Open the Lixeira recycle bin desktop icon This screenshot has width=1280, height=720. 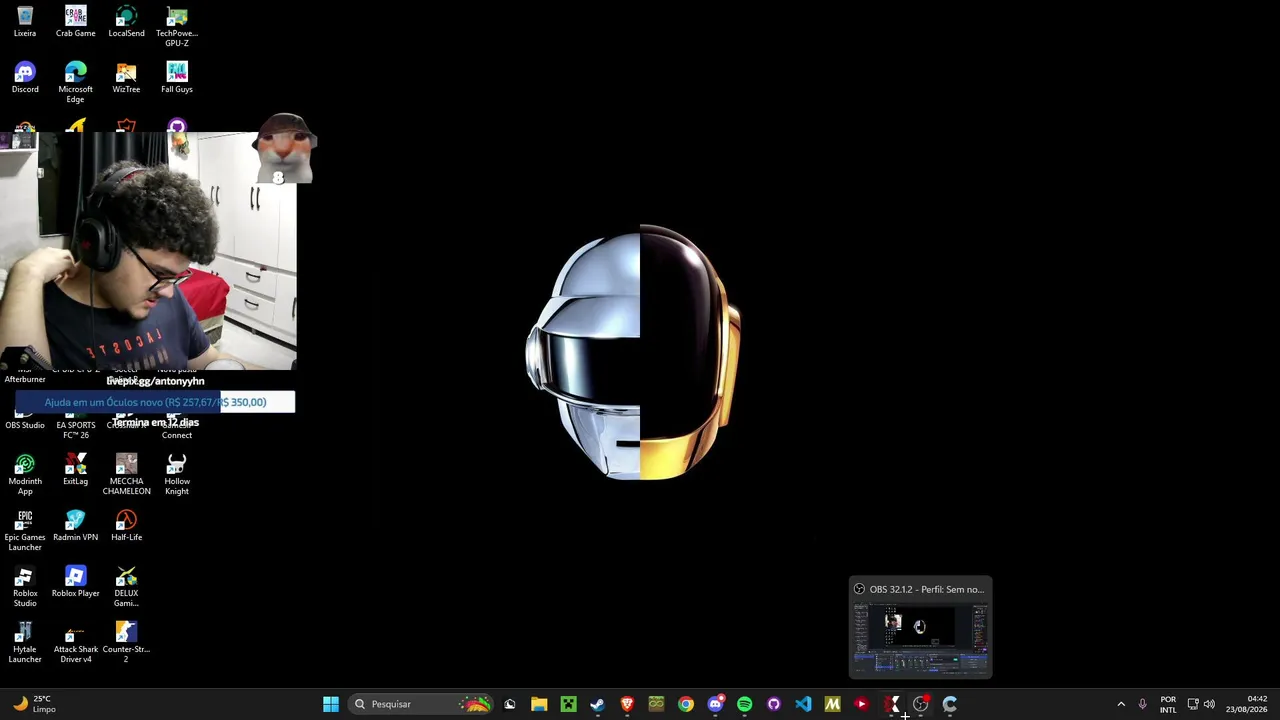25,22
